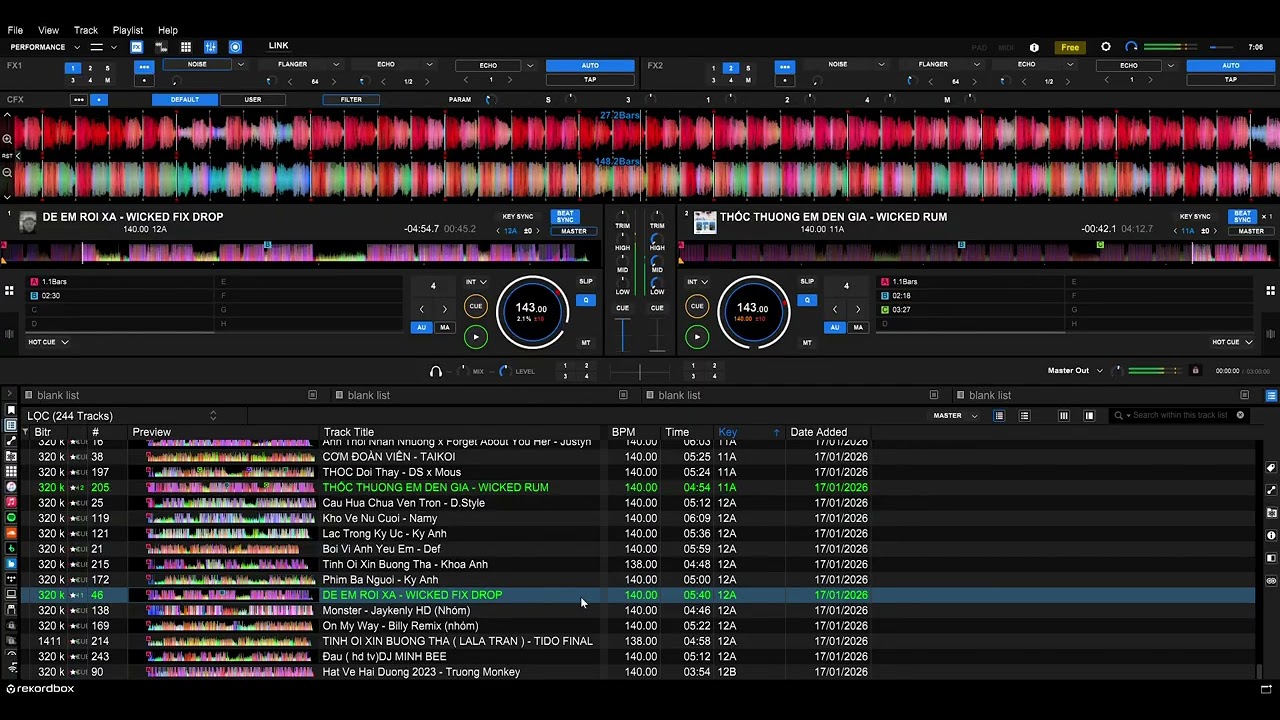
Task: Click the deck 1 artwork thumbnail
Action: (28, 222)
